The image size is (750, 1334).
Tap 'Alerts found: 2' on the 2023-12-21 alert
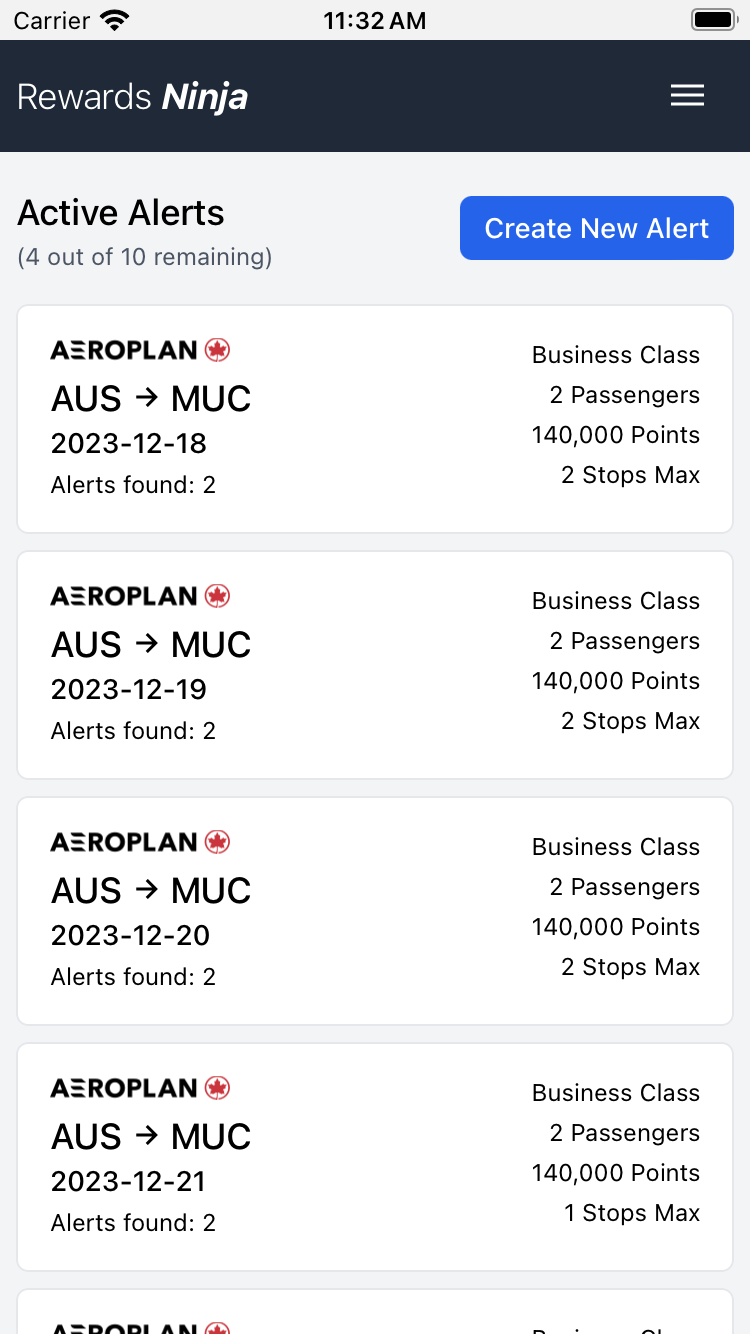click(x=133, y=1223)
